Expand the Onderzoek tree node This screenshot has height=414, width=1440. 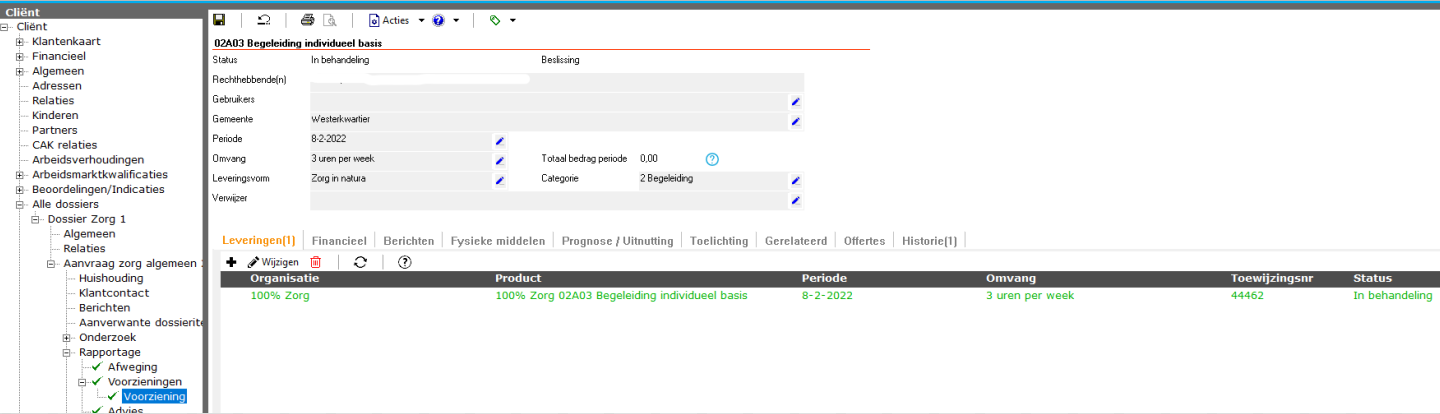coord(68,338)
